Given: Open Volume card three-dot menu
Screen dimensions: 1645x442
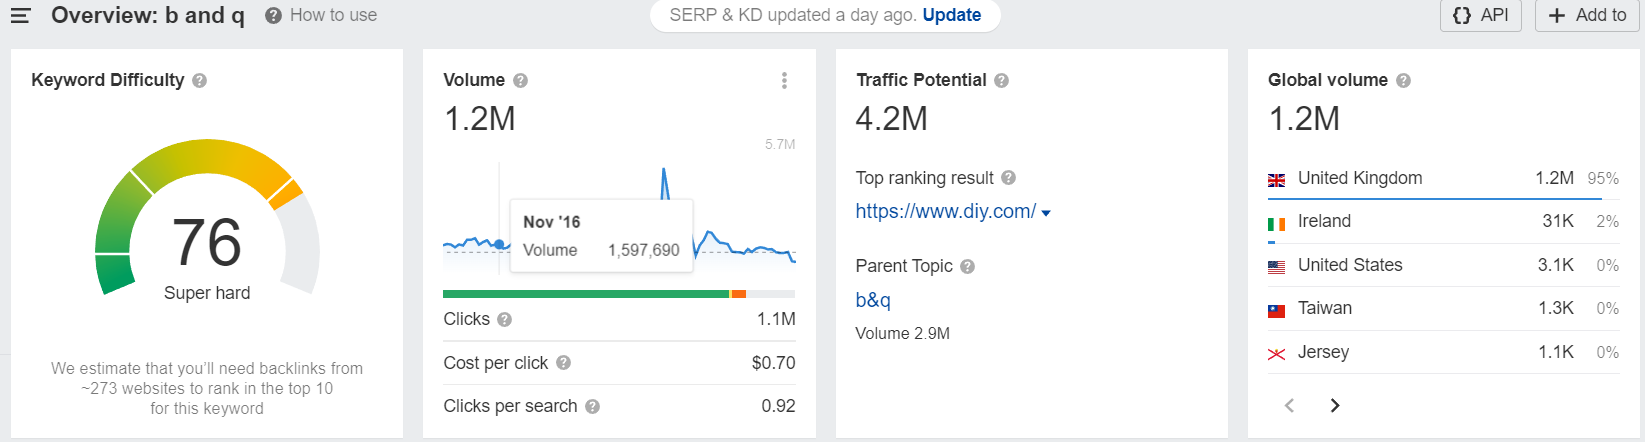Looking at the screenshot, I should click(x=784, y=80).
